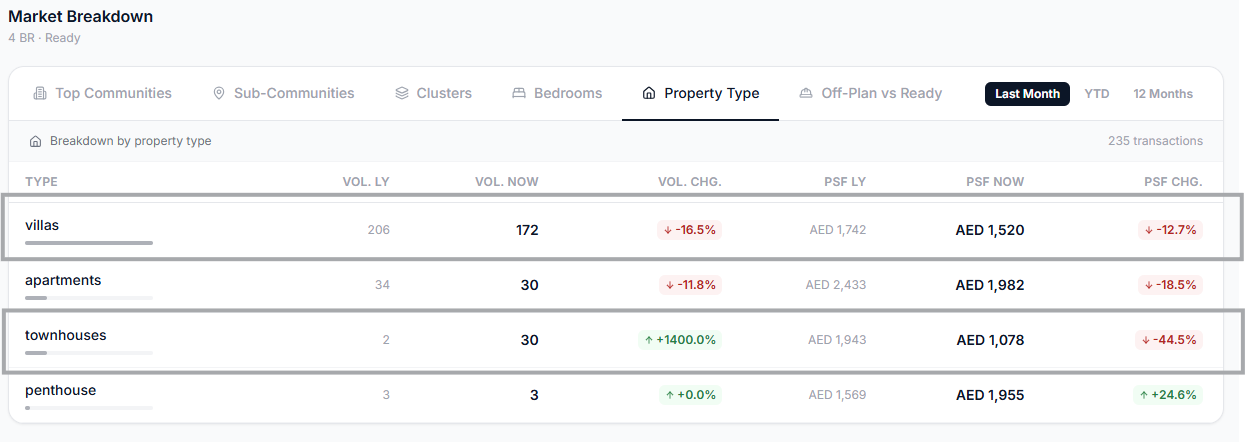Sort by the PSF NOW column header
The image size is (1246, 442).
995,181
